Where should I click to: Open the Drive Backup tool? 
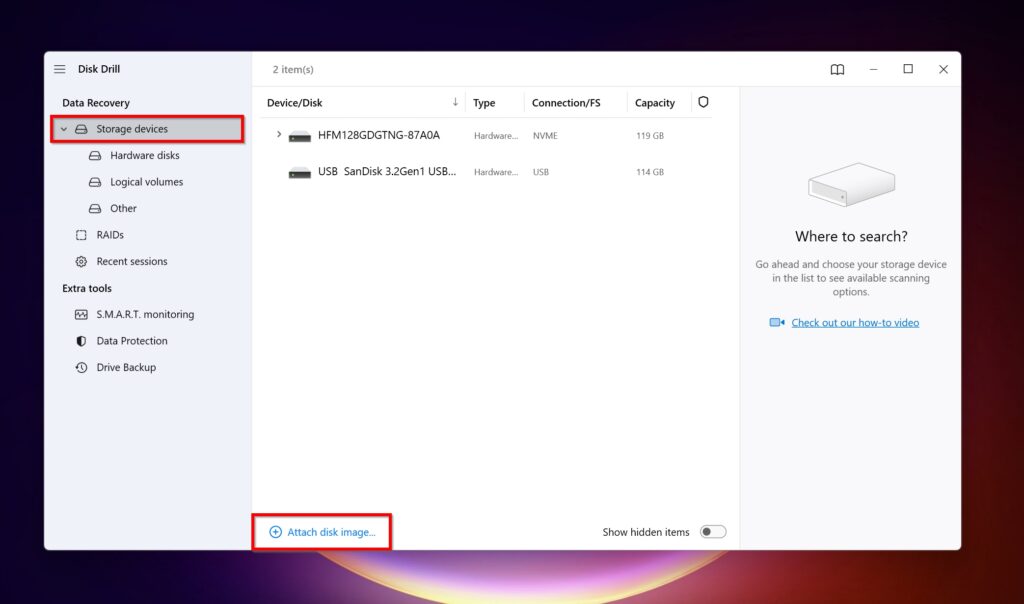click(126, 367)
